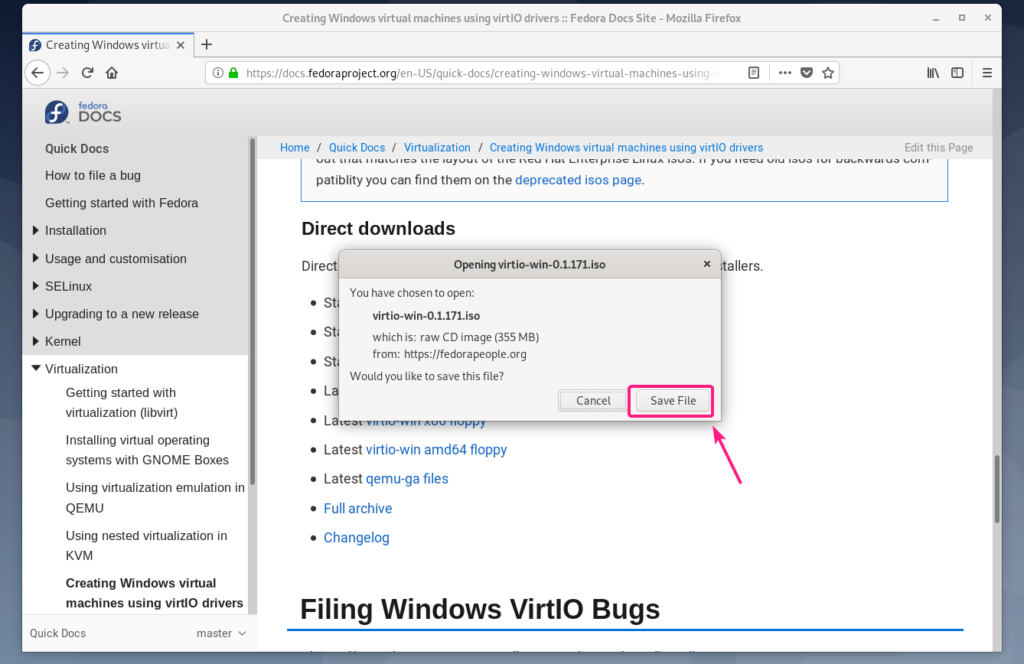Go to Virtualization in the breadcrumb

(437, 148)
